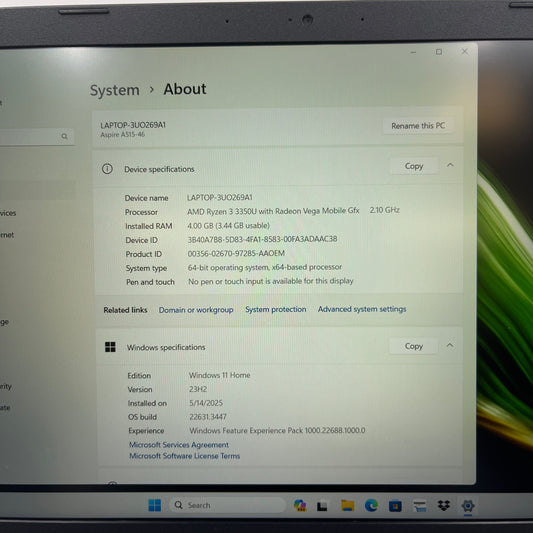Open Dropbox from the taskbar
This screenshot has width=533, height=533.
444,505
